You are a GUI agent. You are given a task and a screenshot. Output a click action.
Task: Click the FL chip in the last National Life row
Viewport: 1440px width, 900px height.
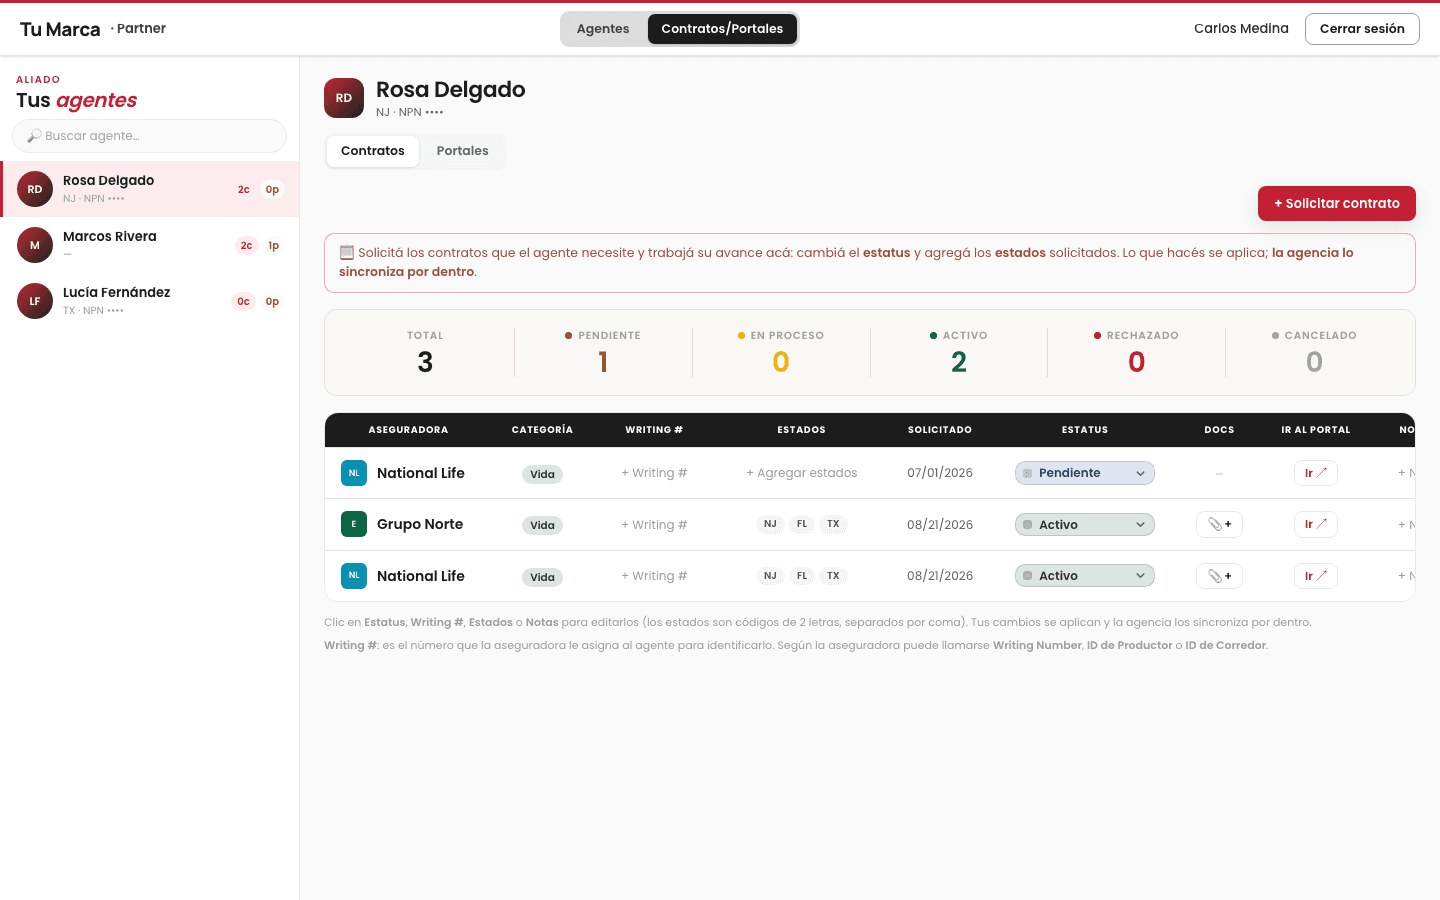[802, 576]
